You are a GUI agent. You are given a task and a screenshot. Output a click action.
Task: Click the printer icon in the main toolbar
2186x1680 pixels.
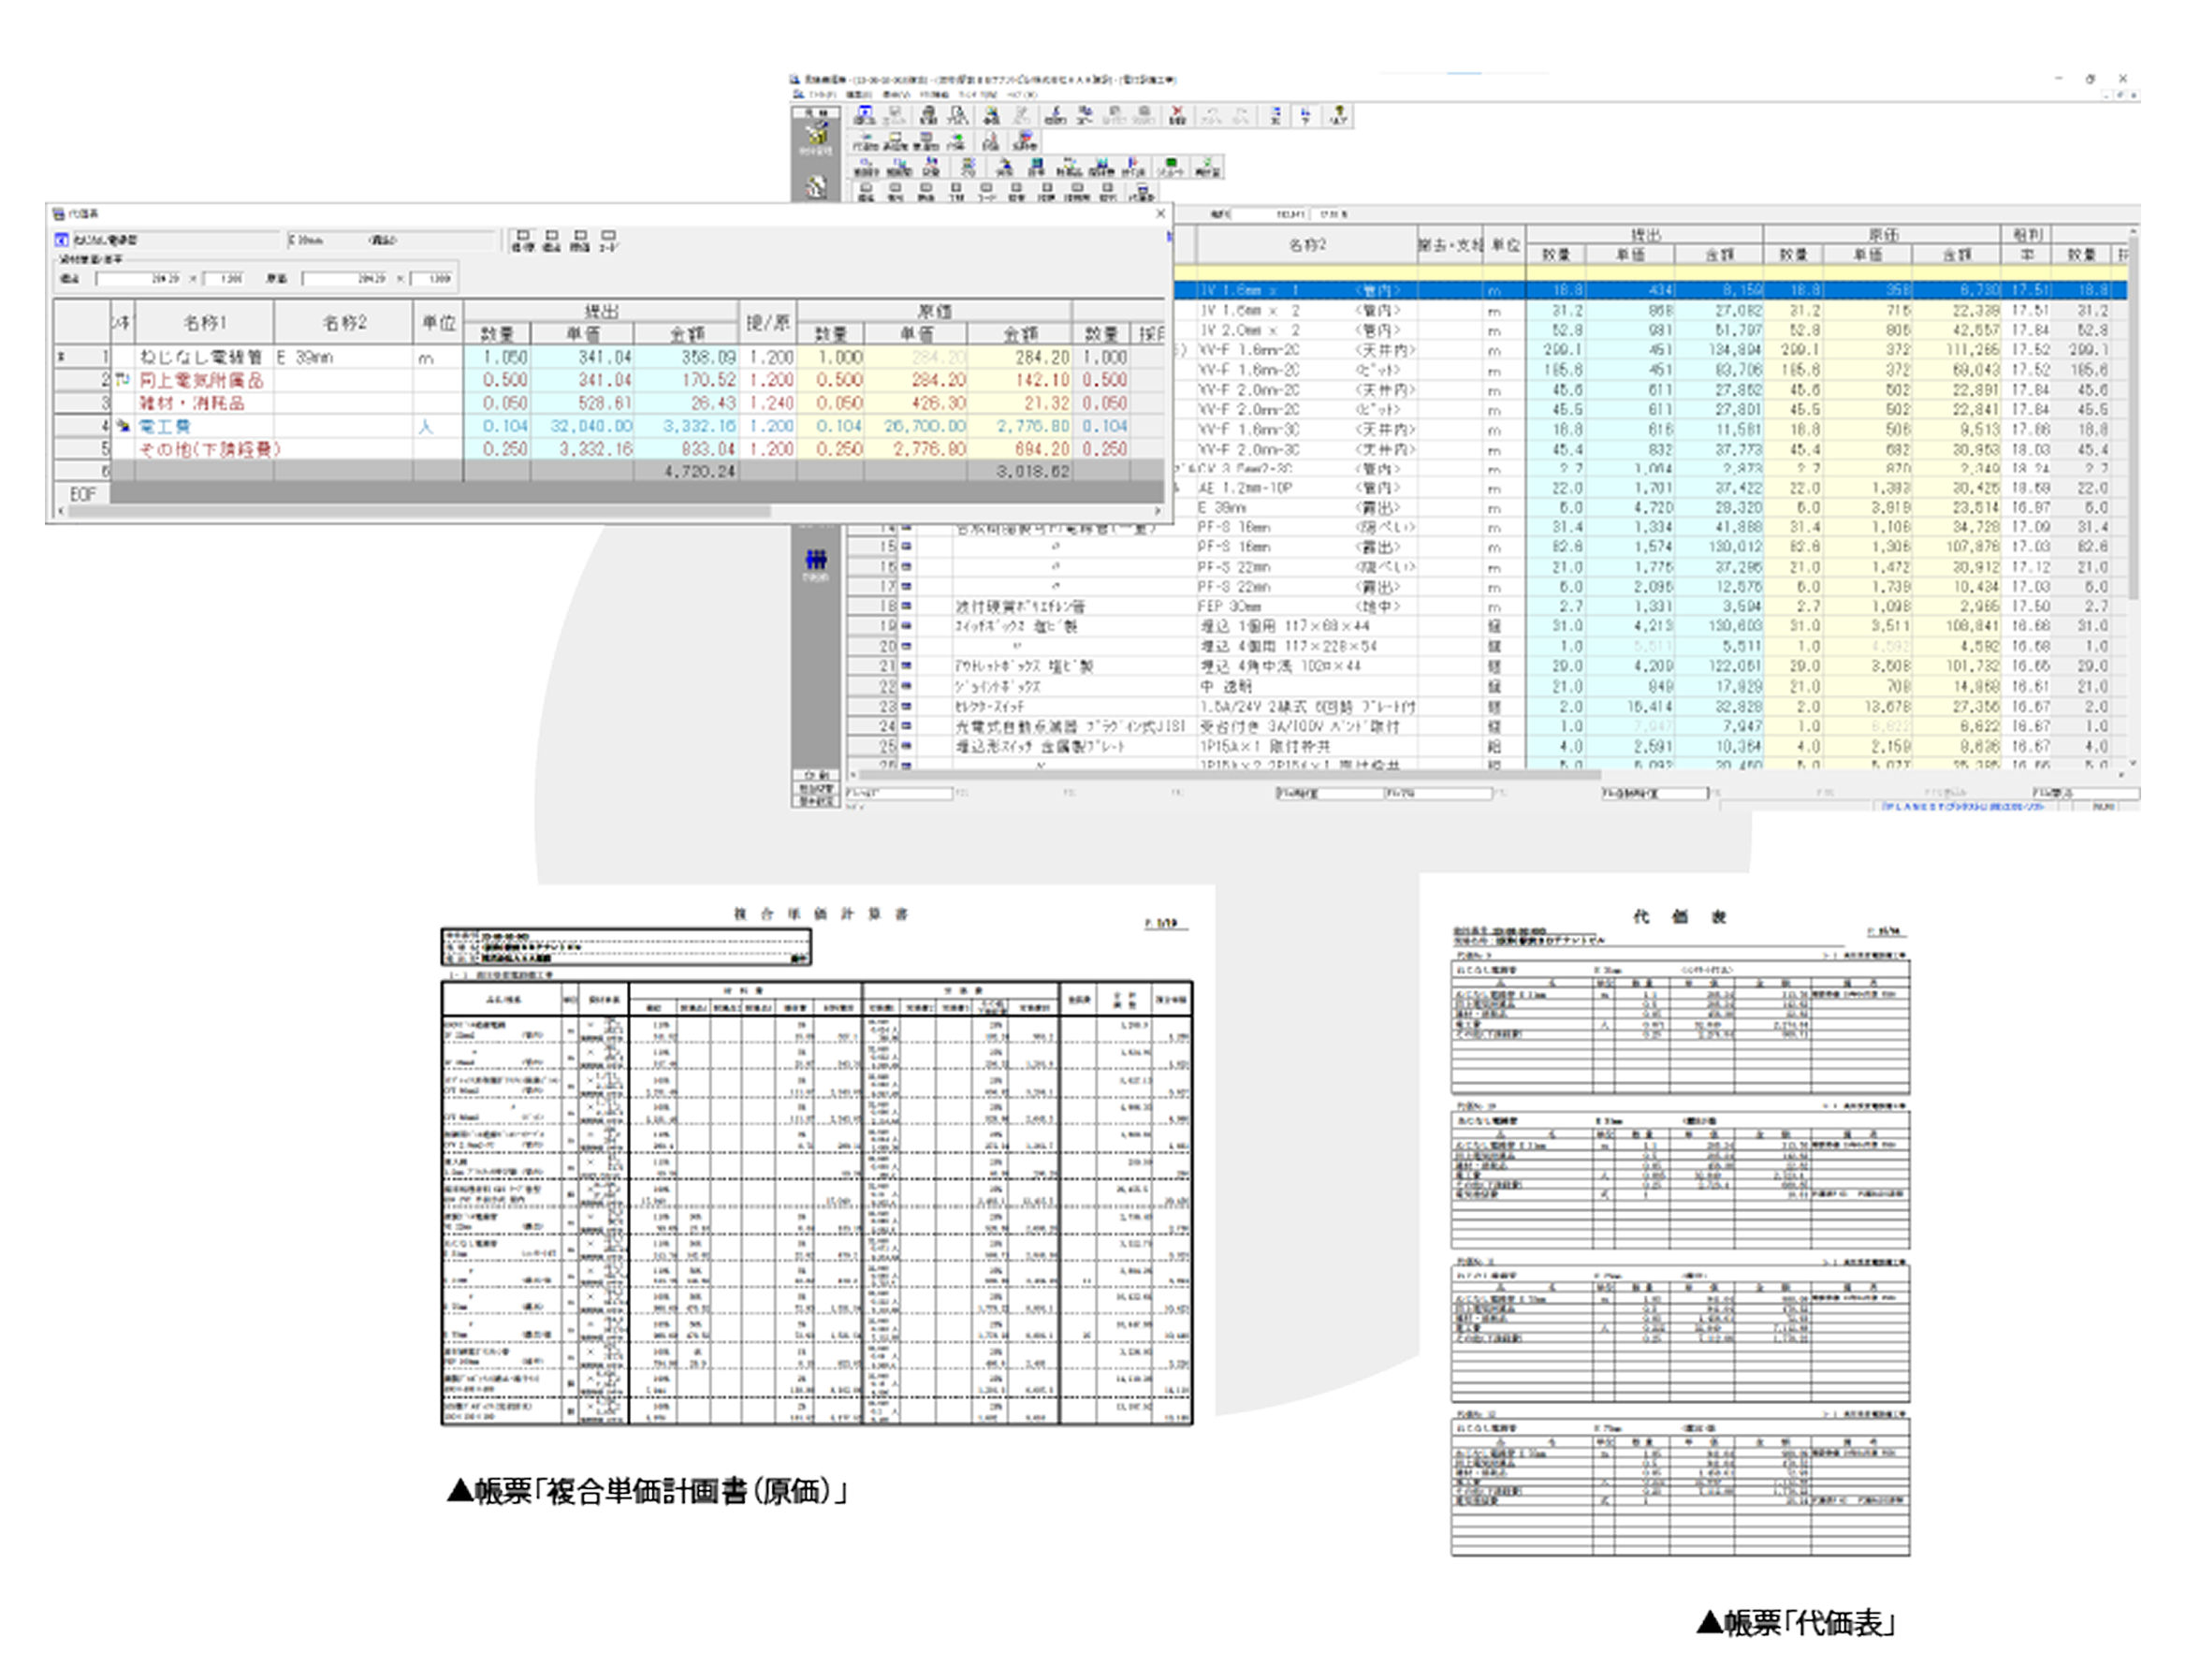(928, 114)
